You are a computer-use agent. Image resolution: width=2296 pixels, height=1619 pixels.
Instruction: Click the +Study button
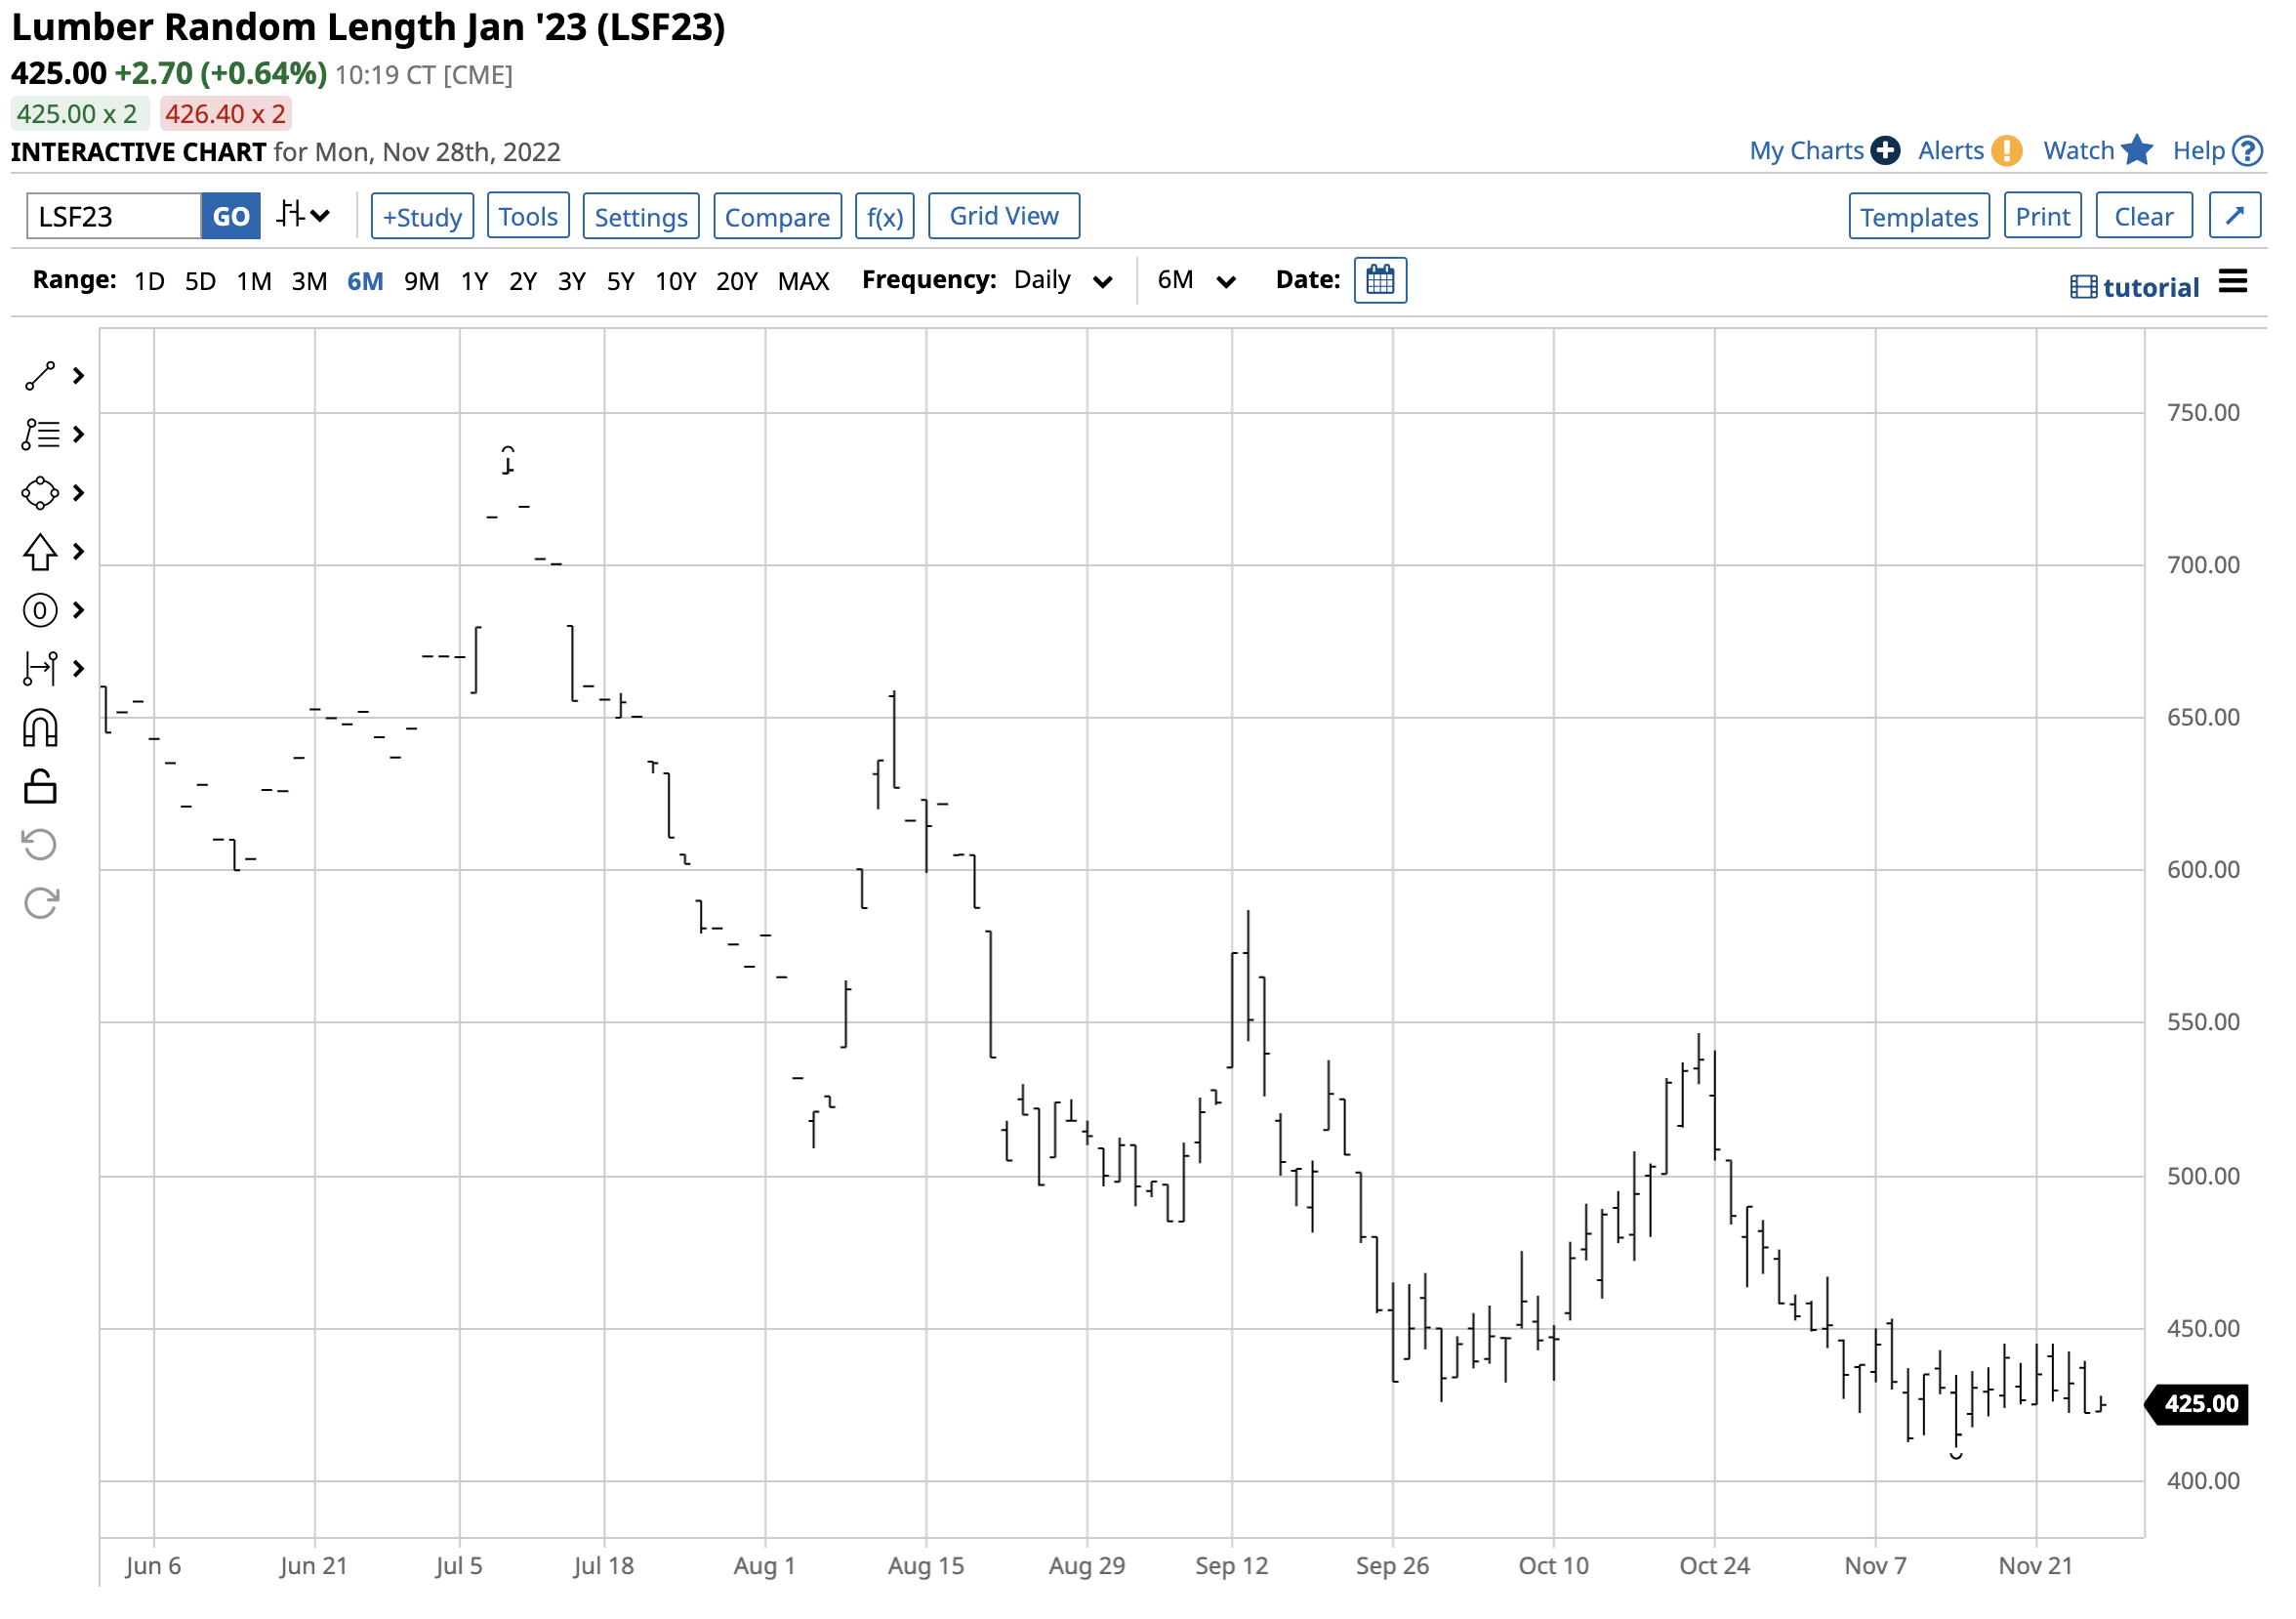pos(422,217)
